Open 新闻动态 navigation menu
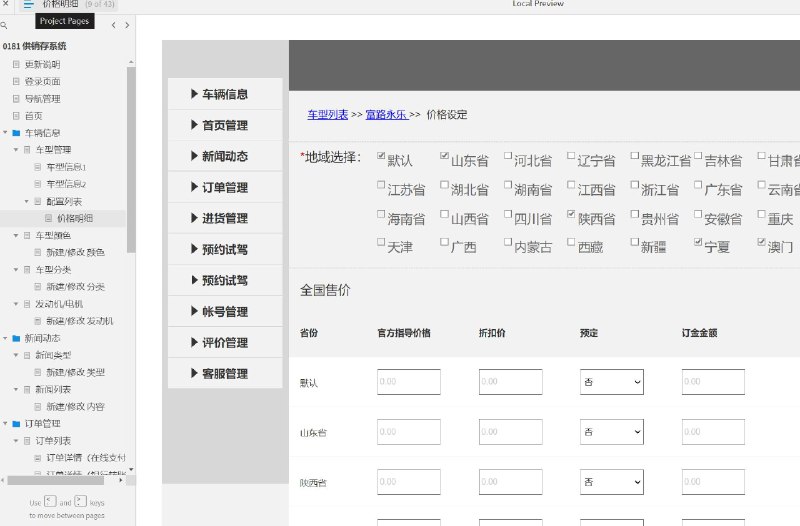This screenshot has width=800, height=526. pyautogui.click(x=224, y=156)
